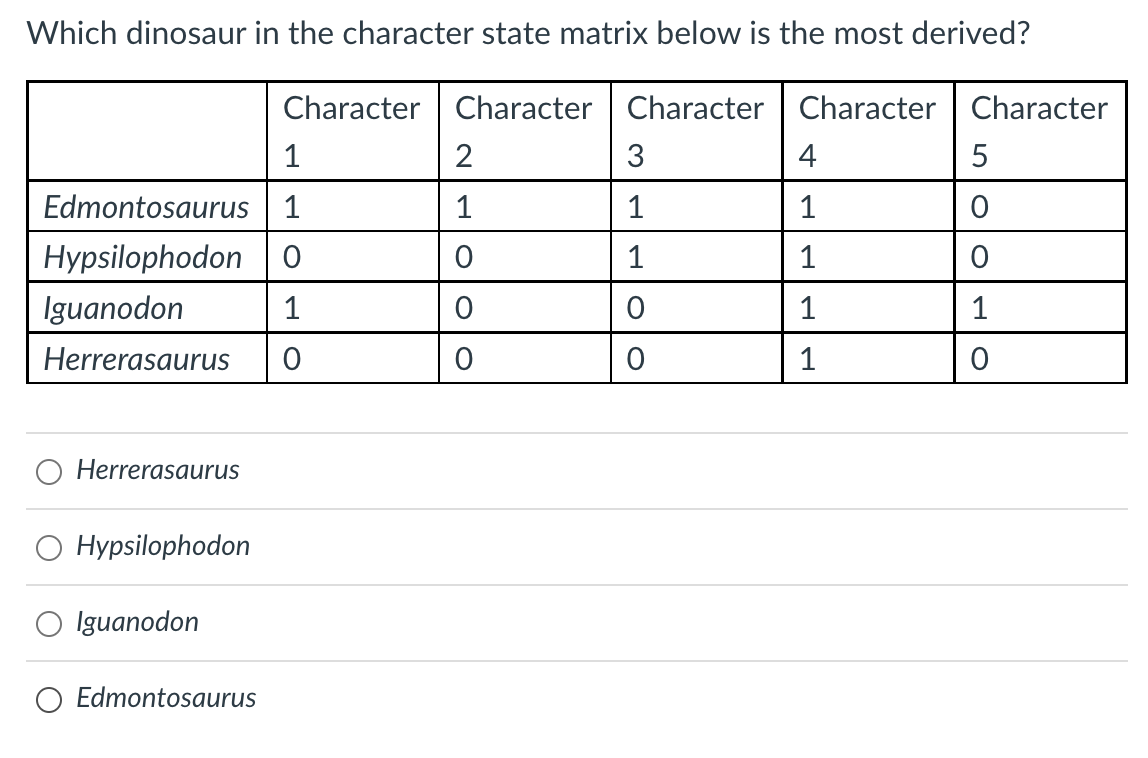Click the Iguanodon row label in the table

pyautogui.click(x=113, y=308)
